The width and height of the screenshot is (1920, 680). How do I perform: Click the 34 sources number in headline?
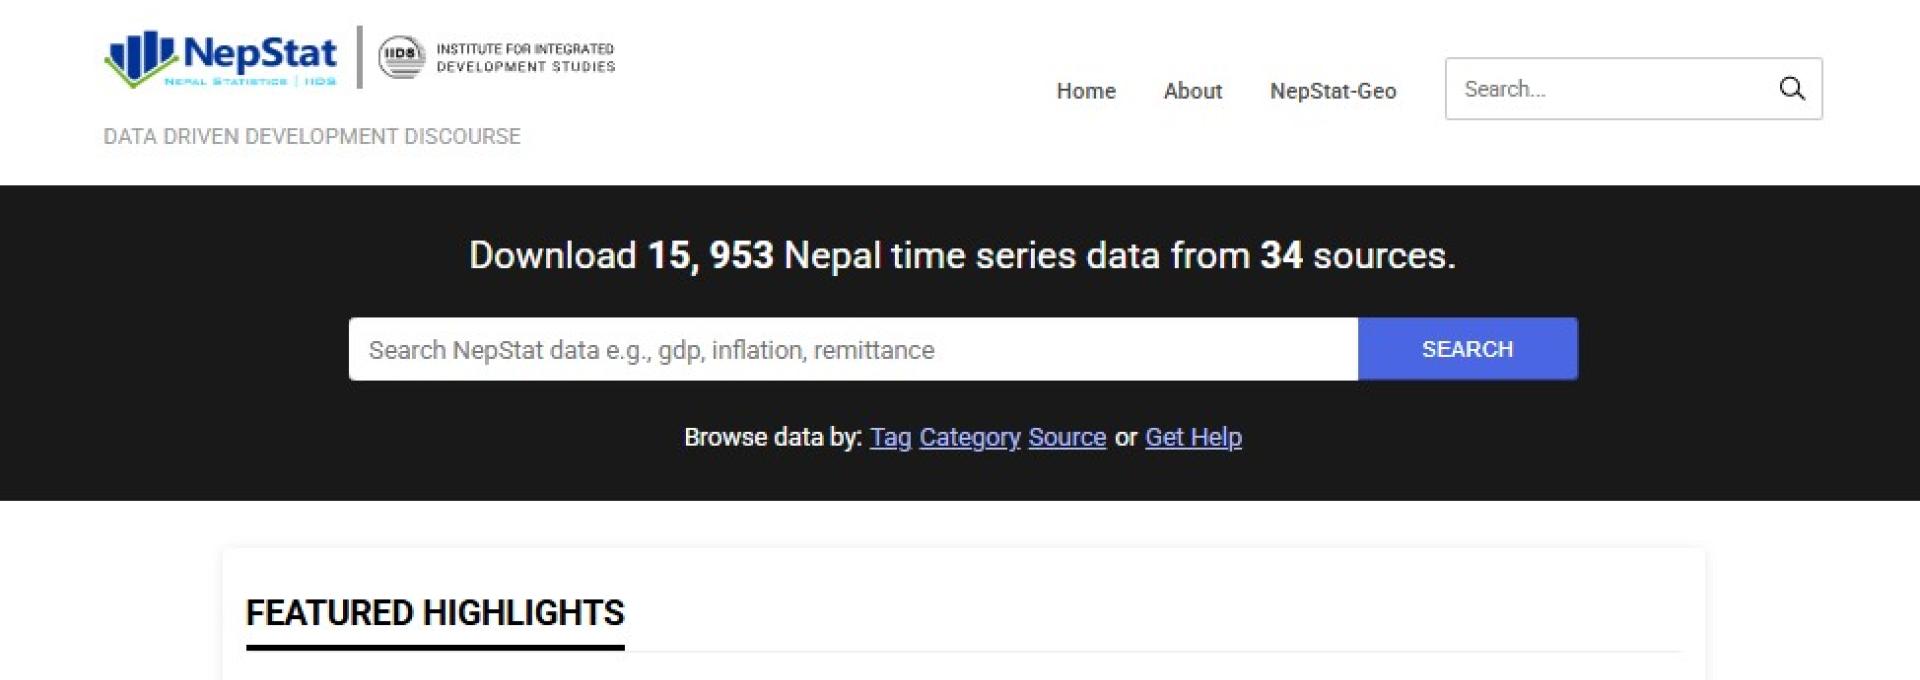1281,256
